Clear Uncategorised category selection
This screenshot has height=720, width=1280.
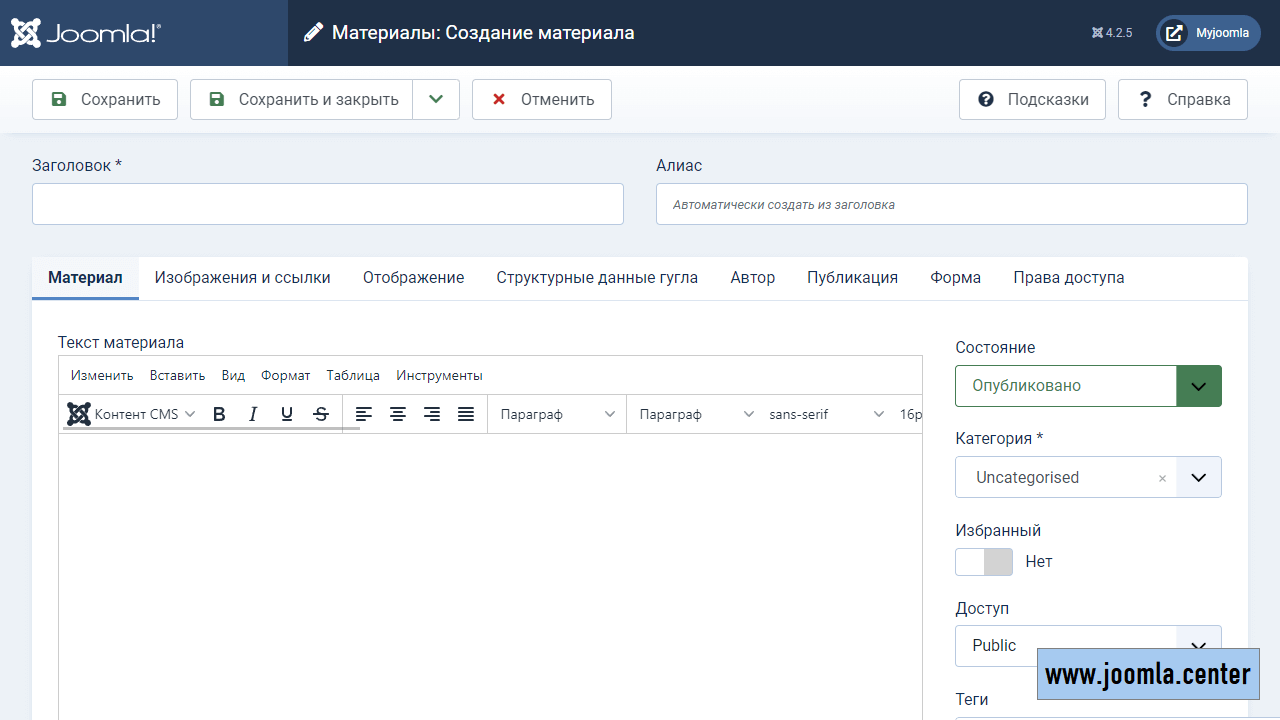tap(1162, 479)
